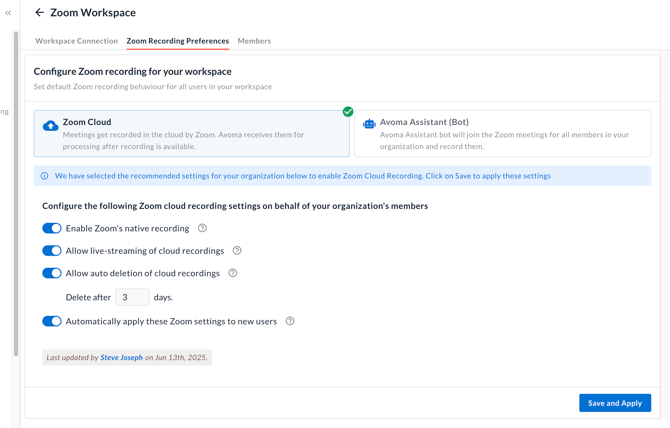Open Steve Joseph's profile link
The width and height of the screenshot is (670, 428).
click(x=121, y=358)
